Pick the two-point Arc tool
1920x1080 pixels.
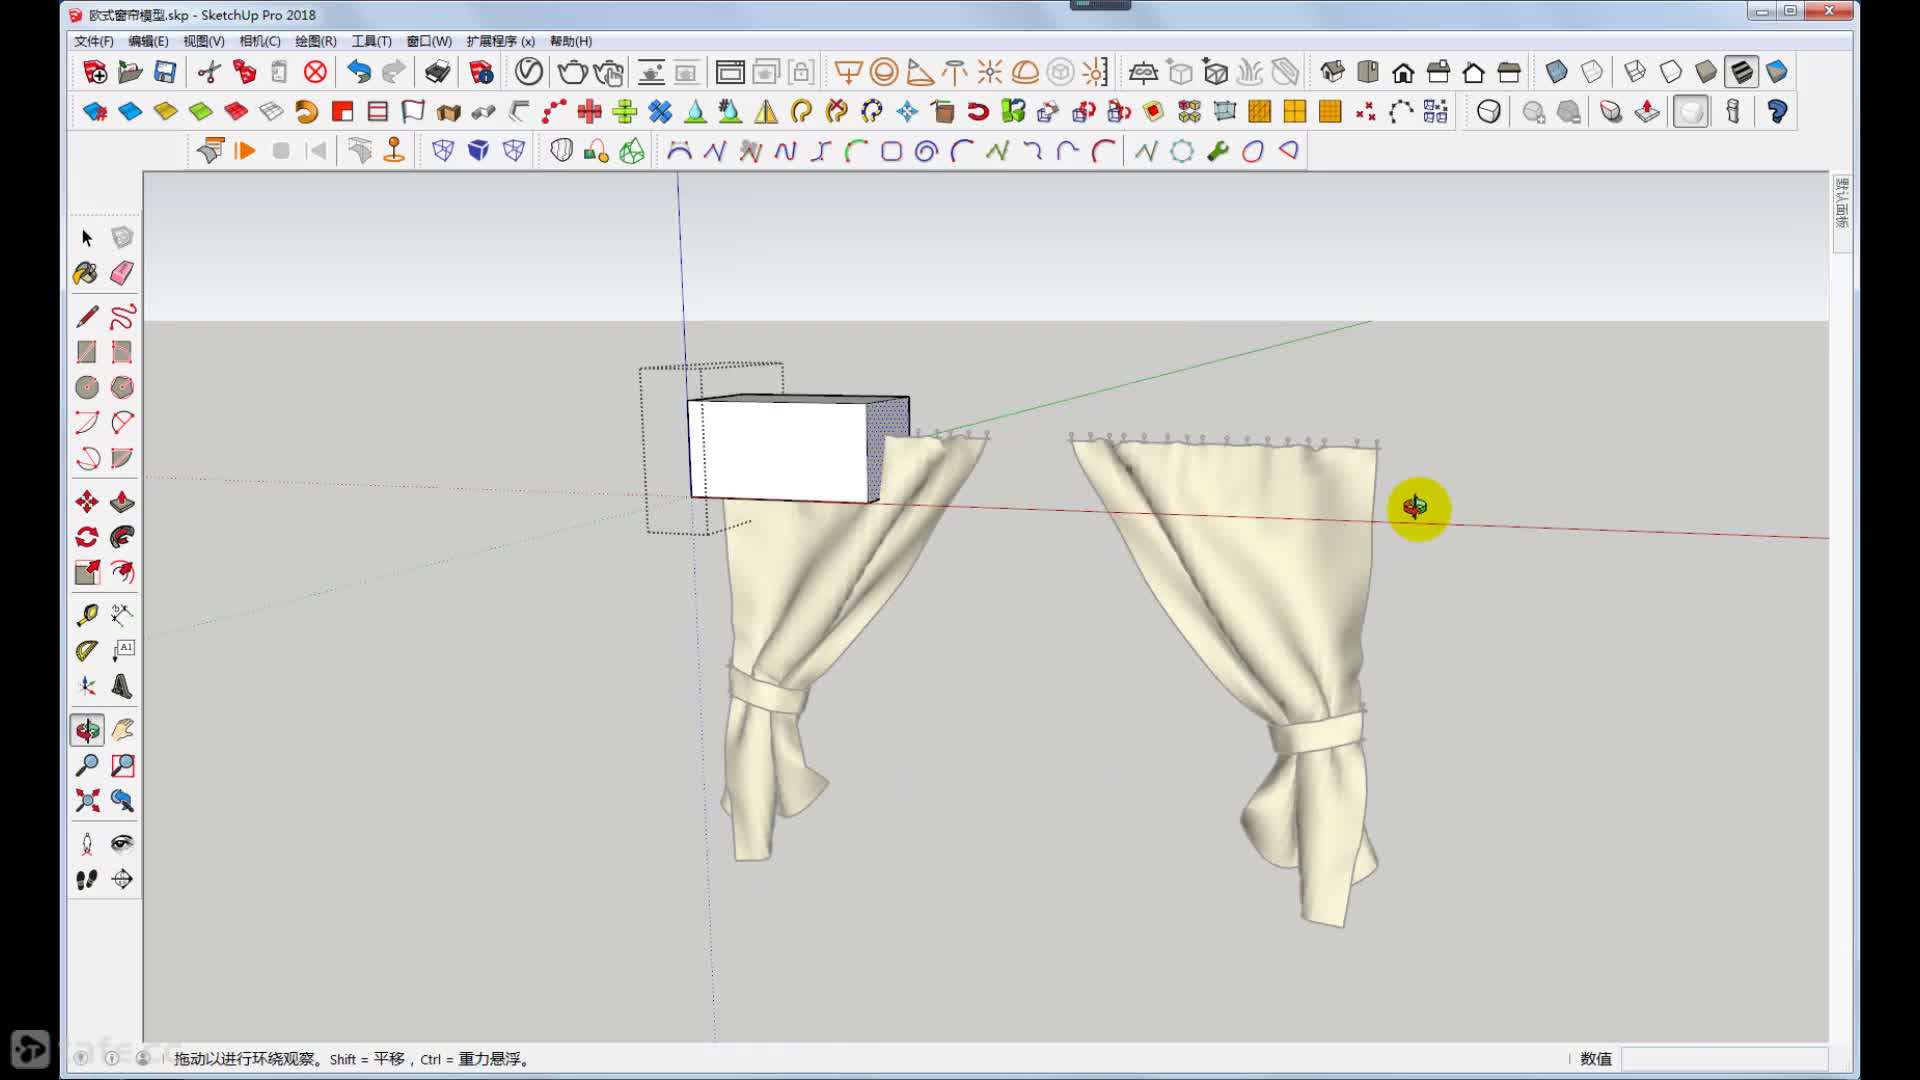coord(122,422)
